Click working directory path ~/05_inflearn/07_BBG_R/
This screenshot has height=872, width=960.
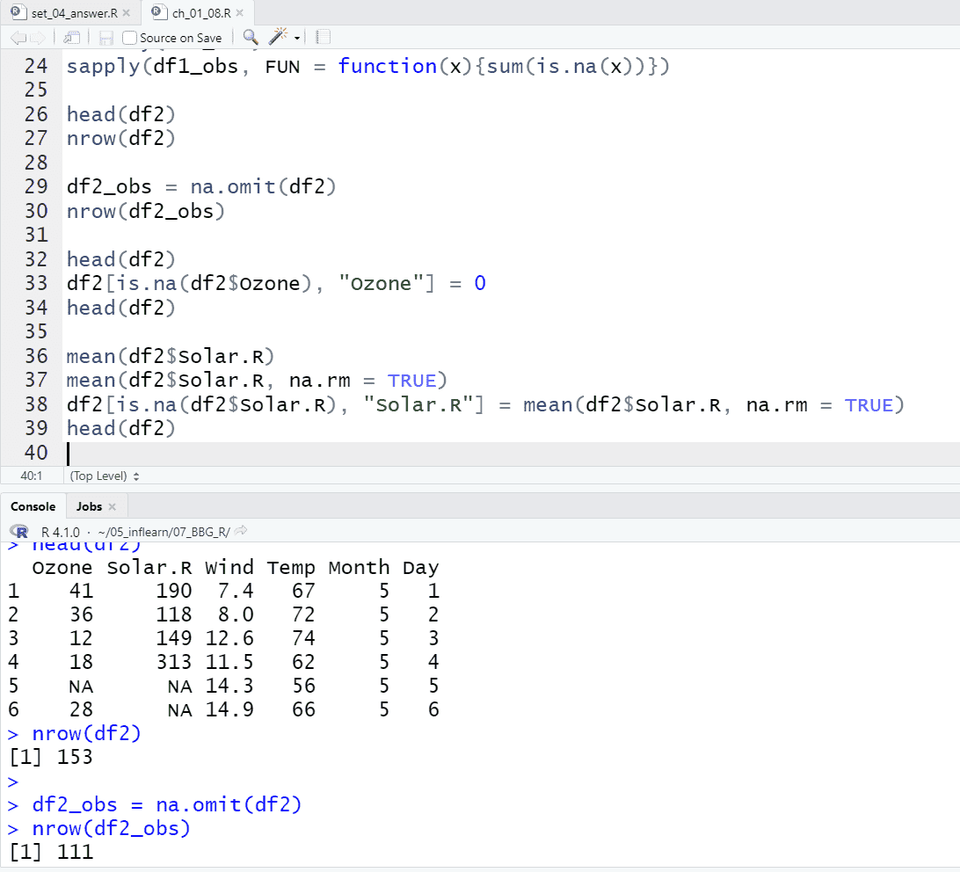[x=163, y=532]
